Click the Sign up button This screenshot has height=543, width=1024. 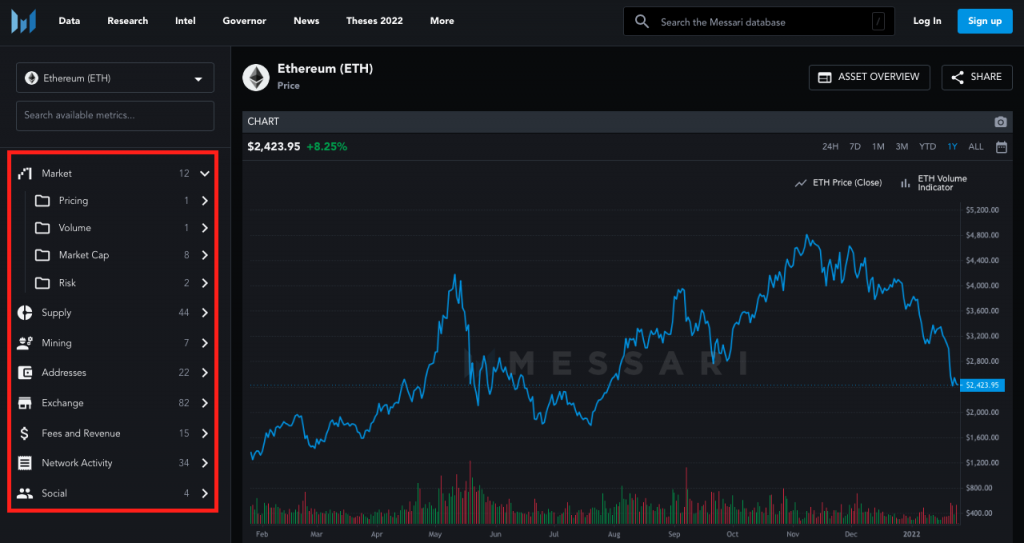984,21
